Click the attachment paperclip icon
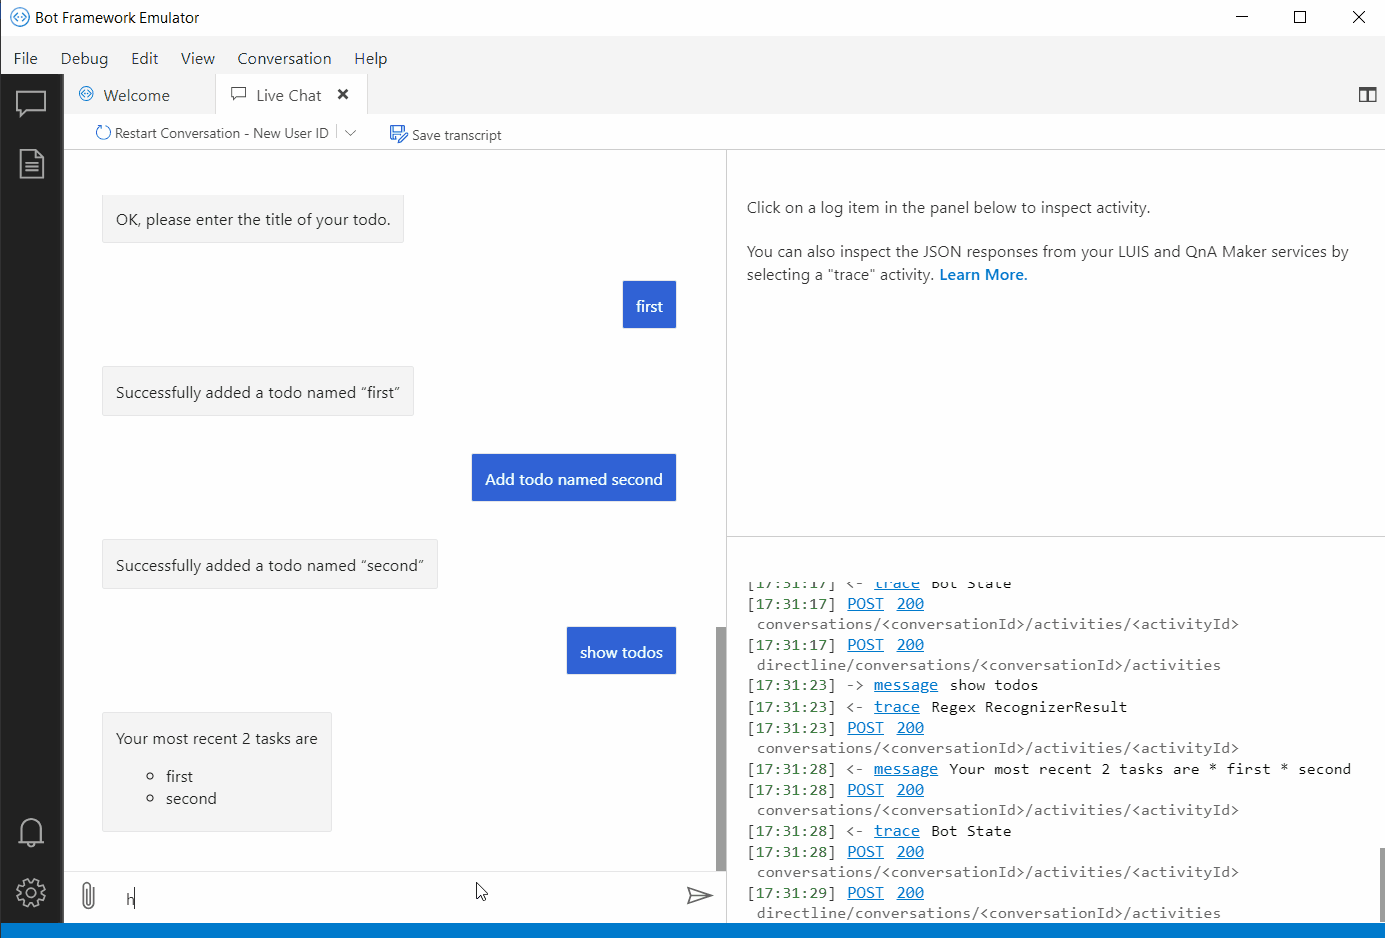The image size is (1385, 938). 88,896
